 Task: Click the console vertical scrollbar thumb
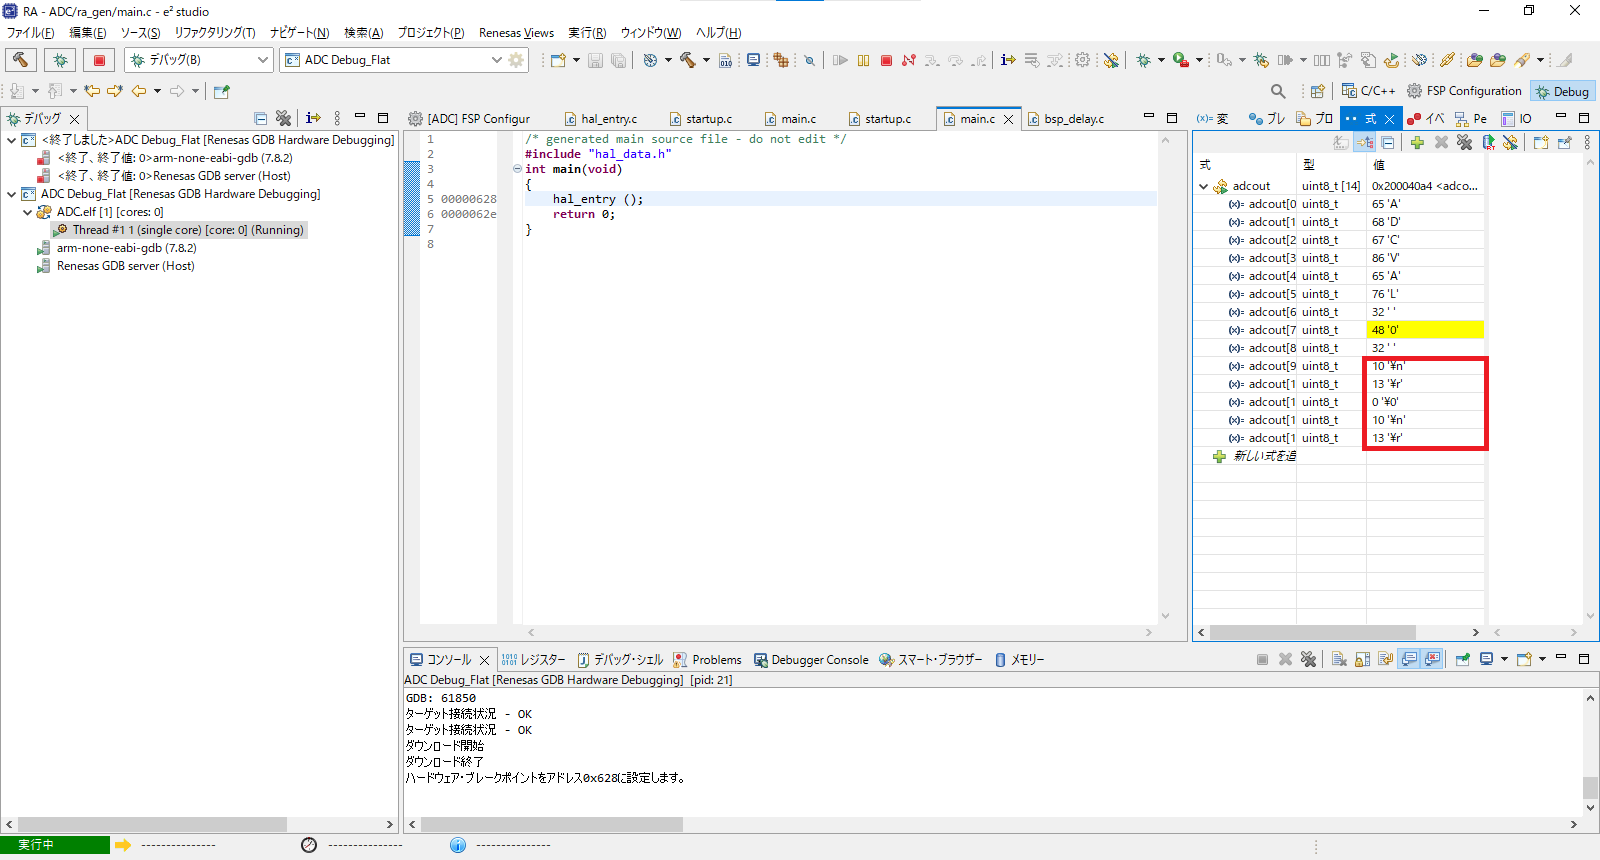coord(1590,787)
